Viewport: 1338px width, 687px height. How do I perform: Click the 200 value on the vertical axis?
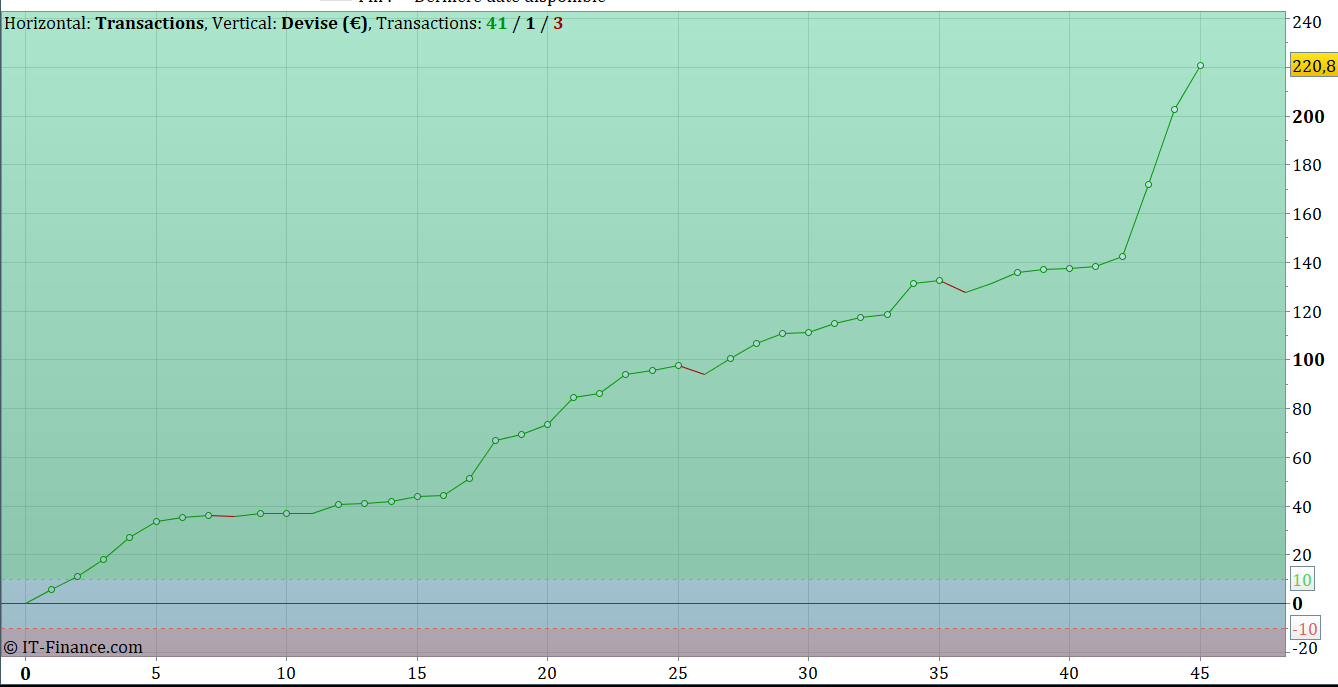coord(1308,117)
